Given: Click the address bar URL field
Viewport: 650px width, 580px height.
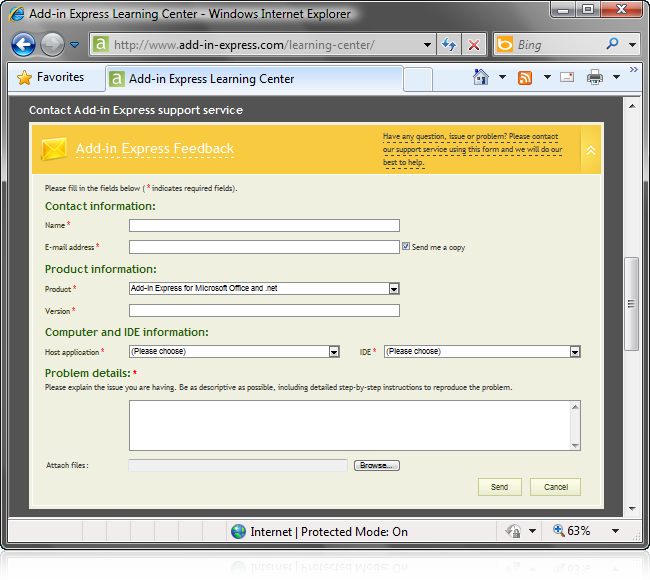Looking at the screenshot, I should pos(261,44).
